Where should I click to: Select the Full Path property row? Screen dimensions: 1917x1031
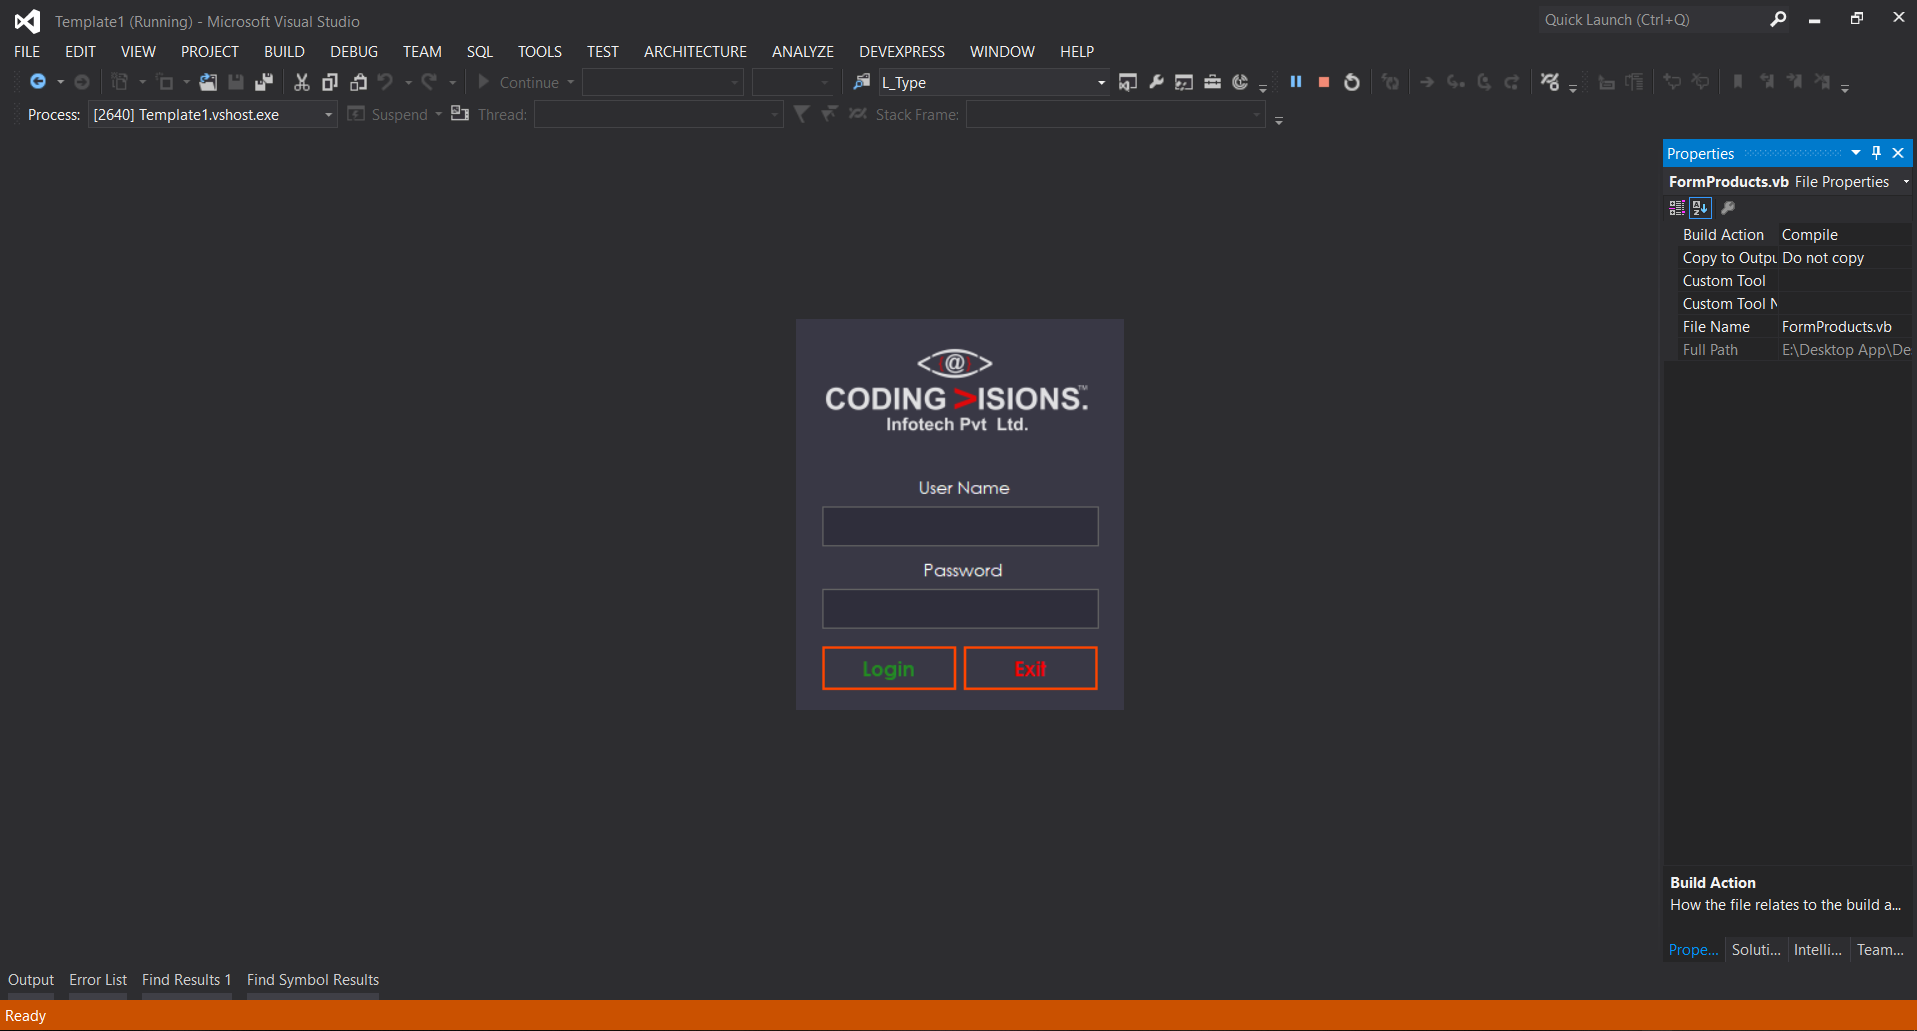pyautogui.click(x=1789, y=350)
